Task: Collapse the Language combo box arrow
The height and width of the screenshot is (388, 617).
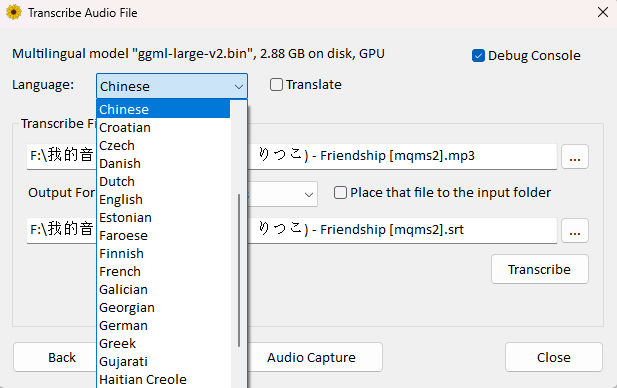Action: (x=238, y=87)
